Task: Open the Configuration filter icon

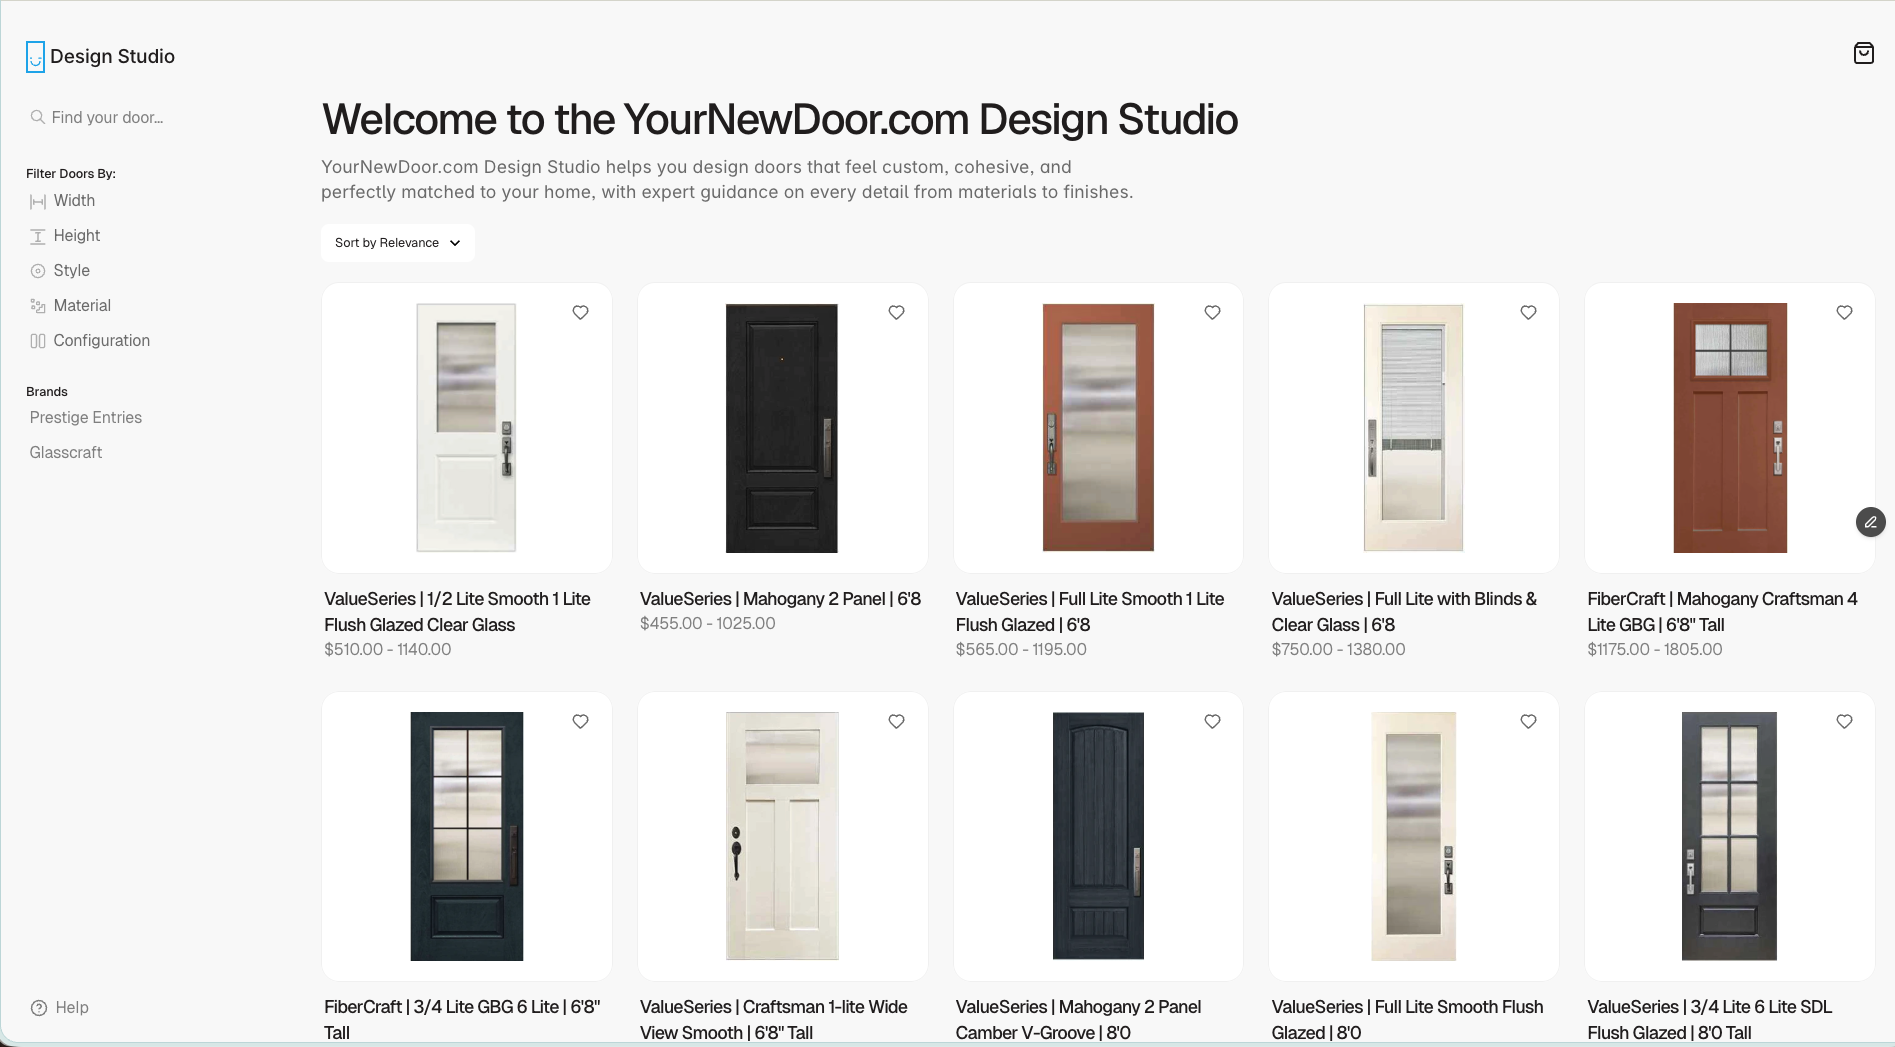Action: click(x=37, y=340)
